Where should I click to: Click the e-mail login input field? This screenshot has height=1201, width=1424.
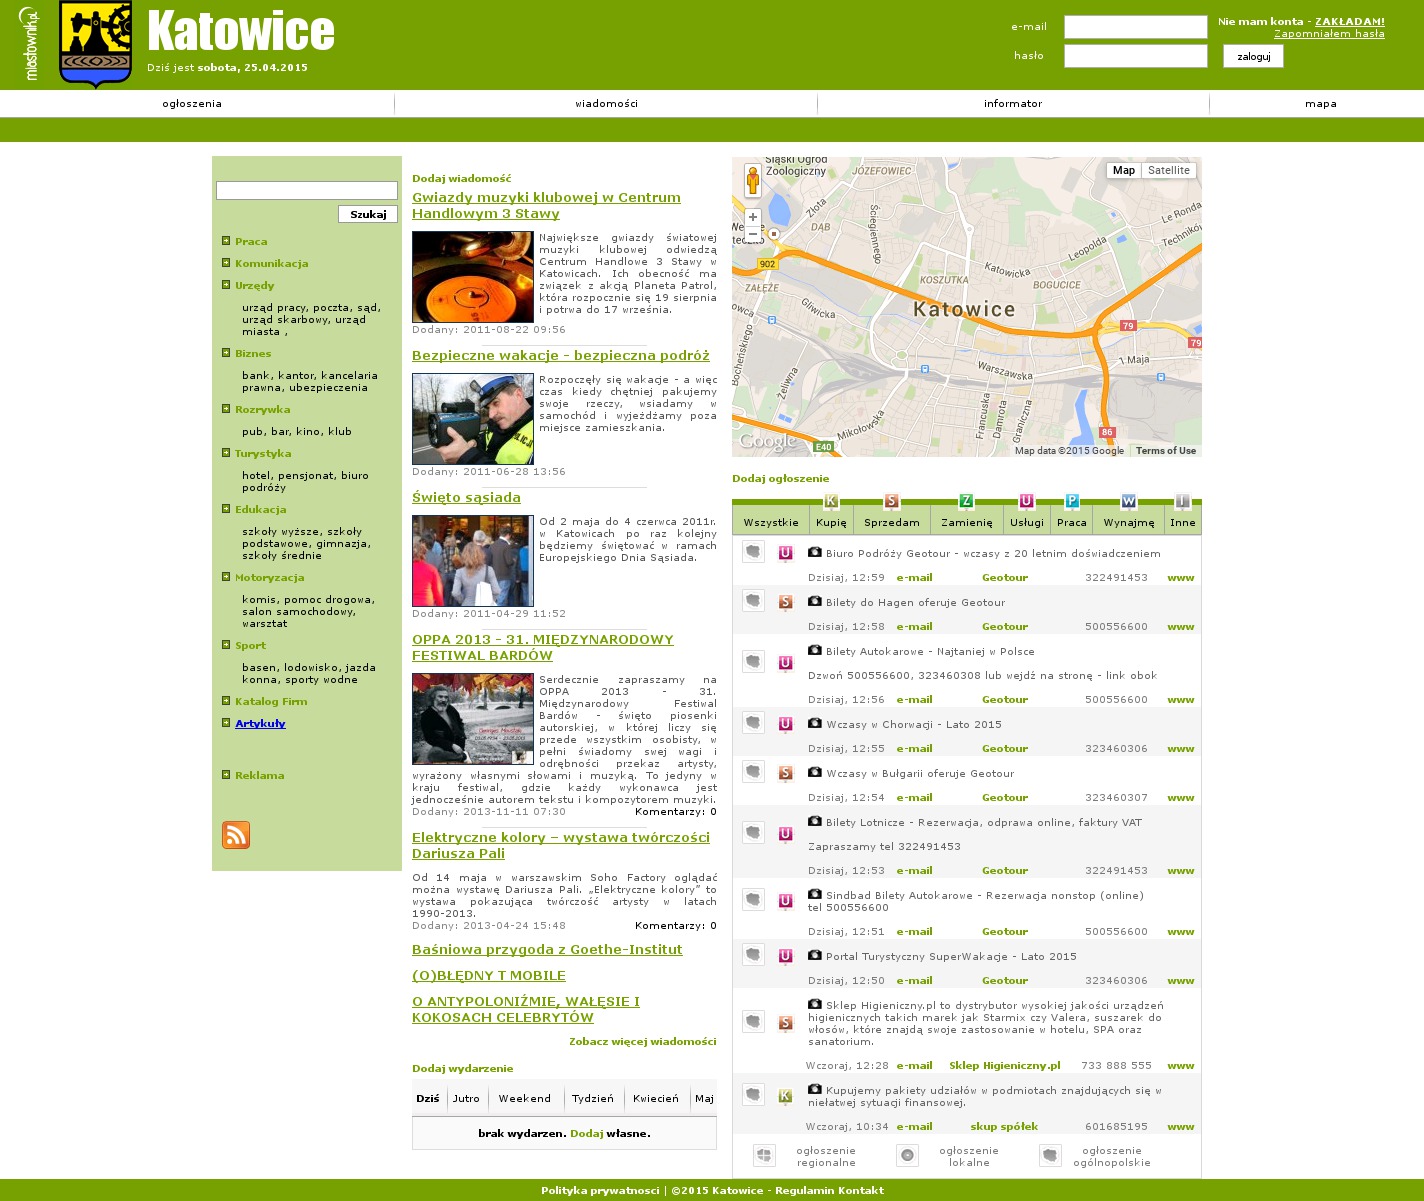pos(1135,27)
